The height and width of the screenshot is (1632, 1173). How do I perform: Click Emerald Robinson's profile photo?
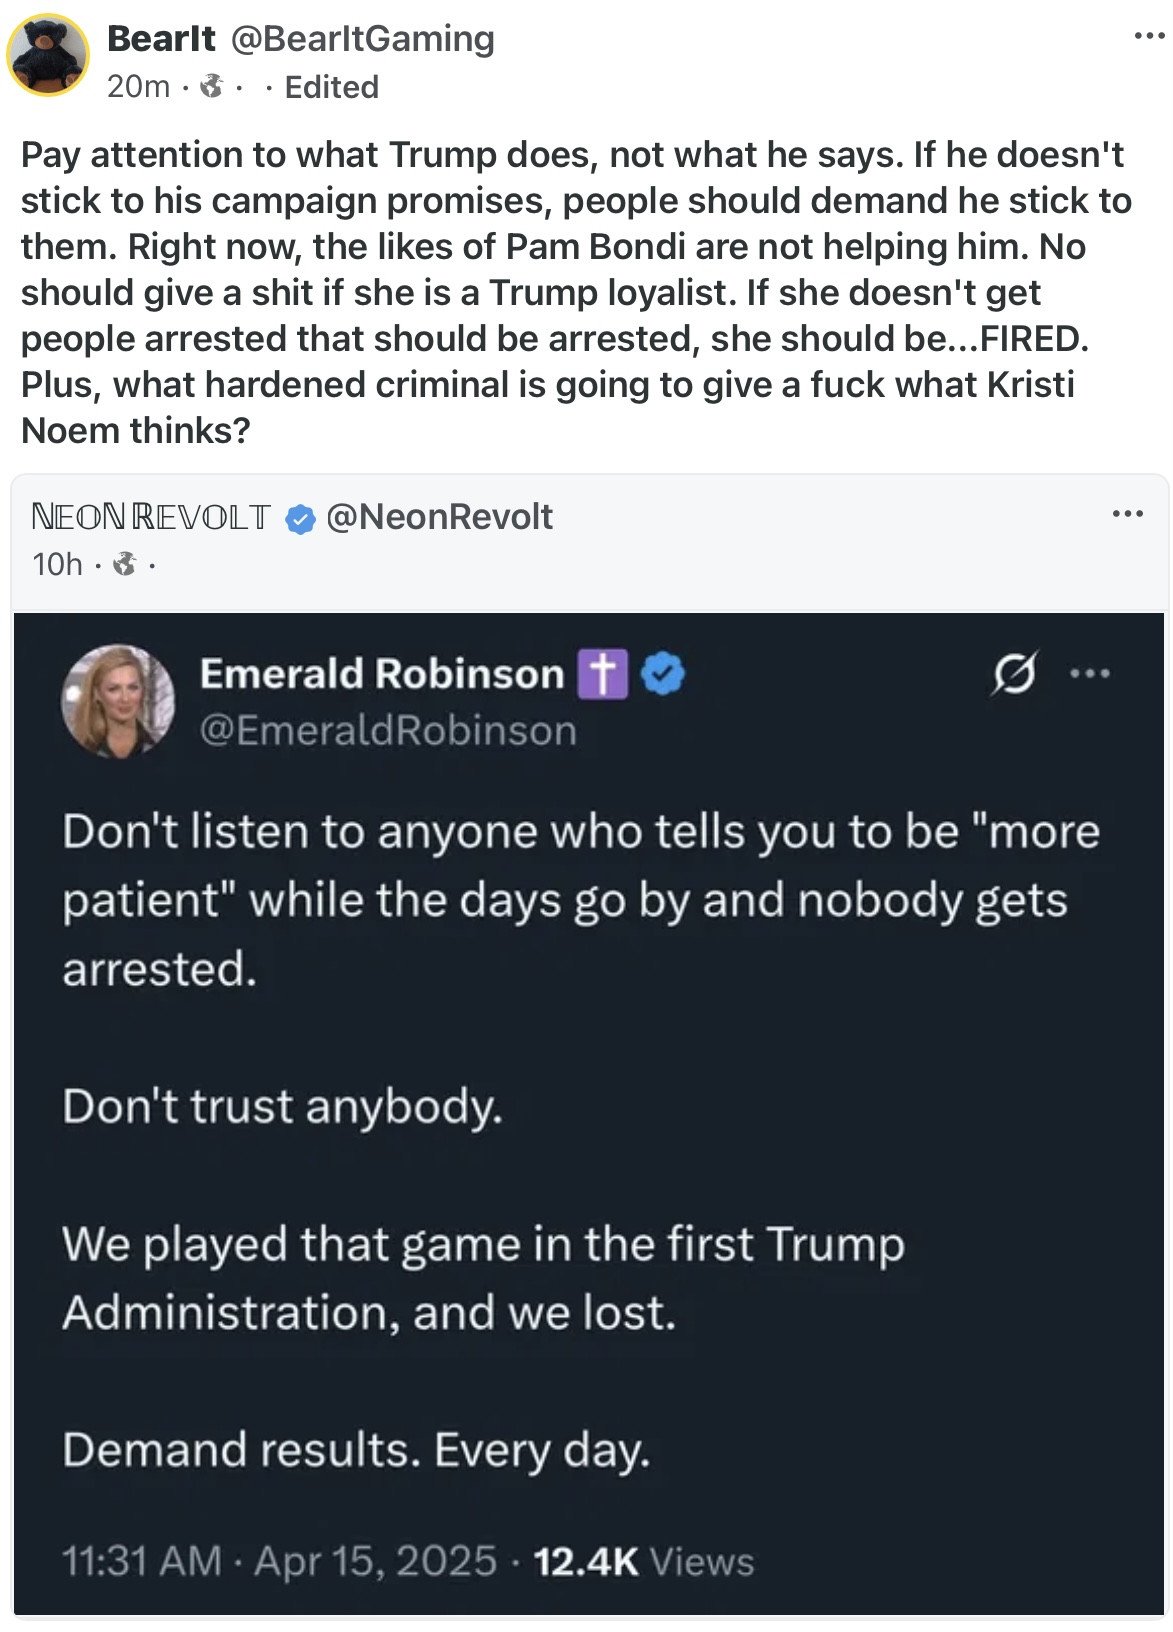[x=118, y=699]
